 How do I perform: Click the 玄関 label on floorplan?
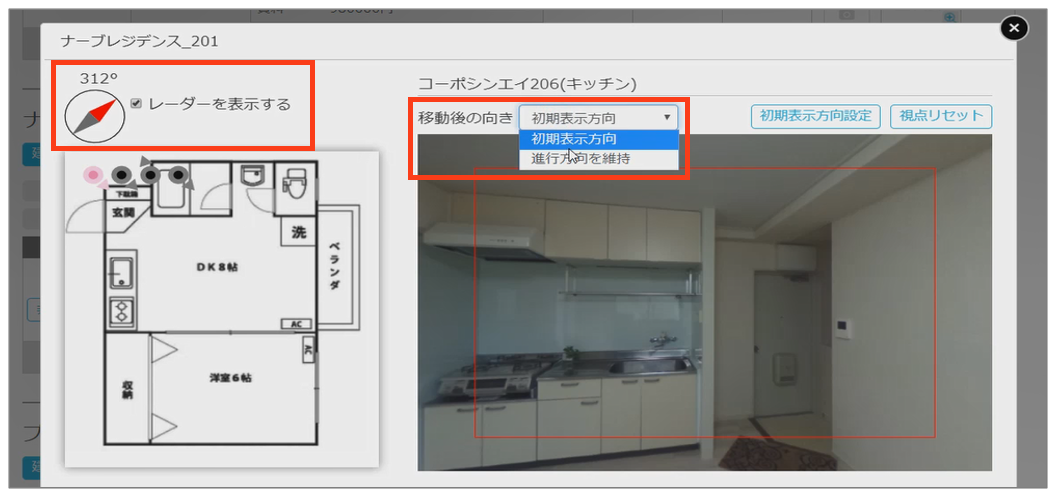(123, 215)
